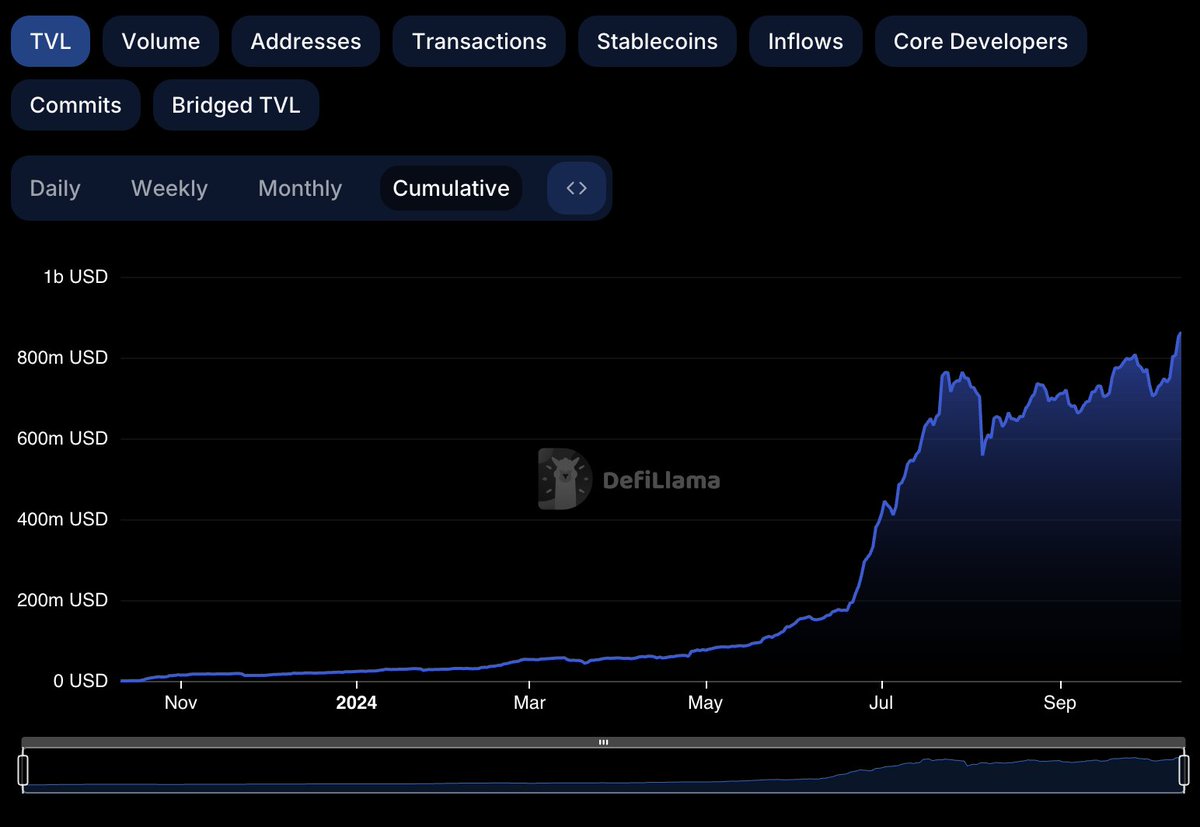Switch to the Volume tab

point(160,41)
